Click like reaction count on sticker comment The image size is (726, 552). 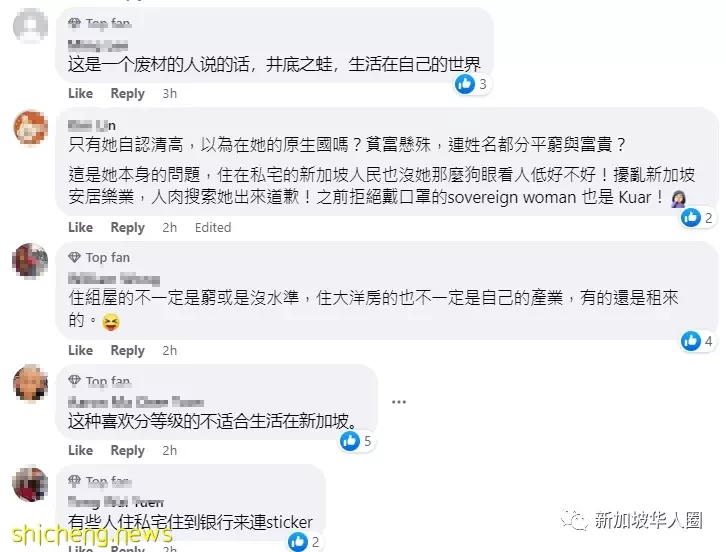[304, 542]
